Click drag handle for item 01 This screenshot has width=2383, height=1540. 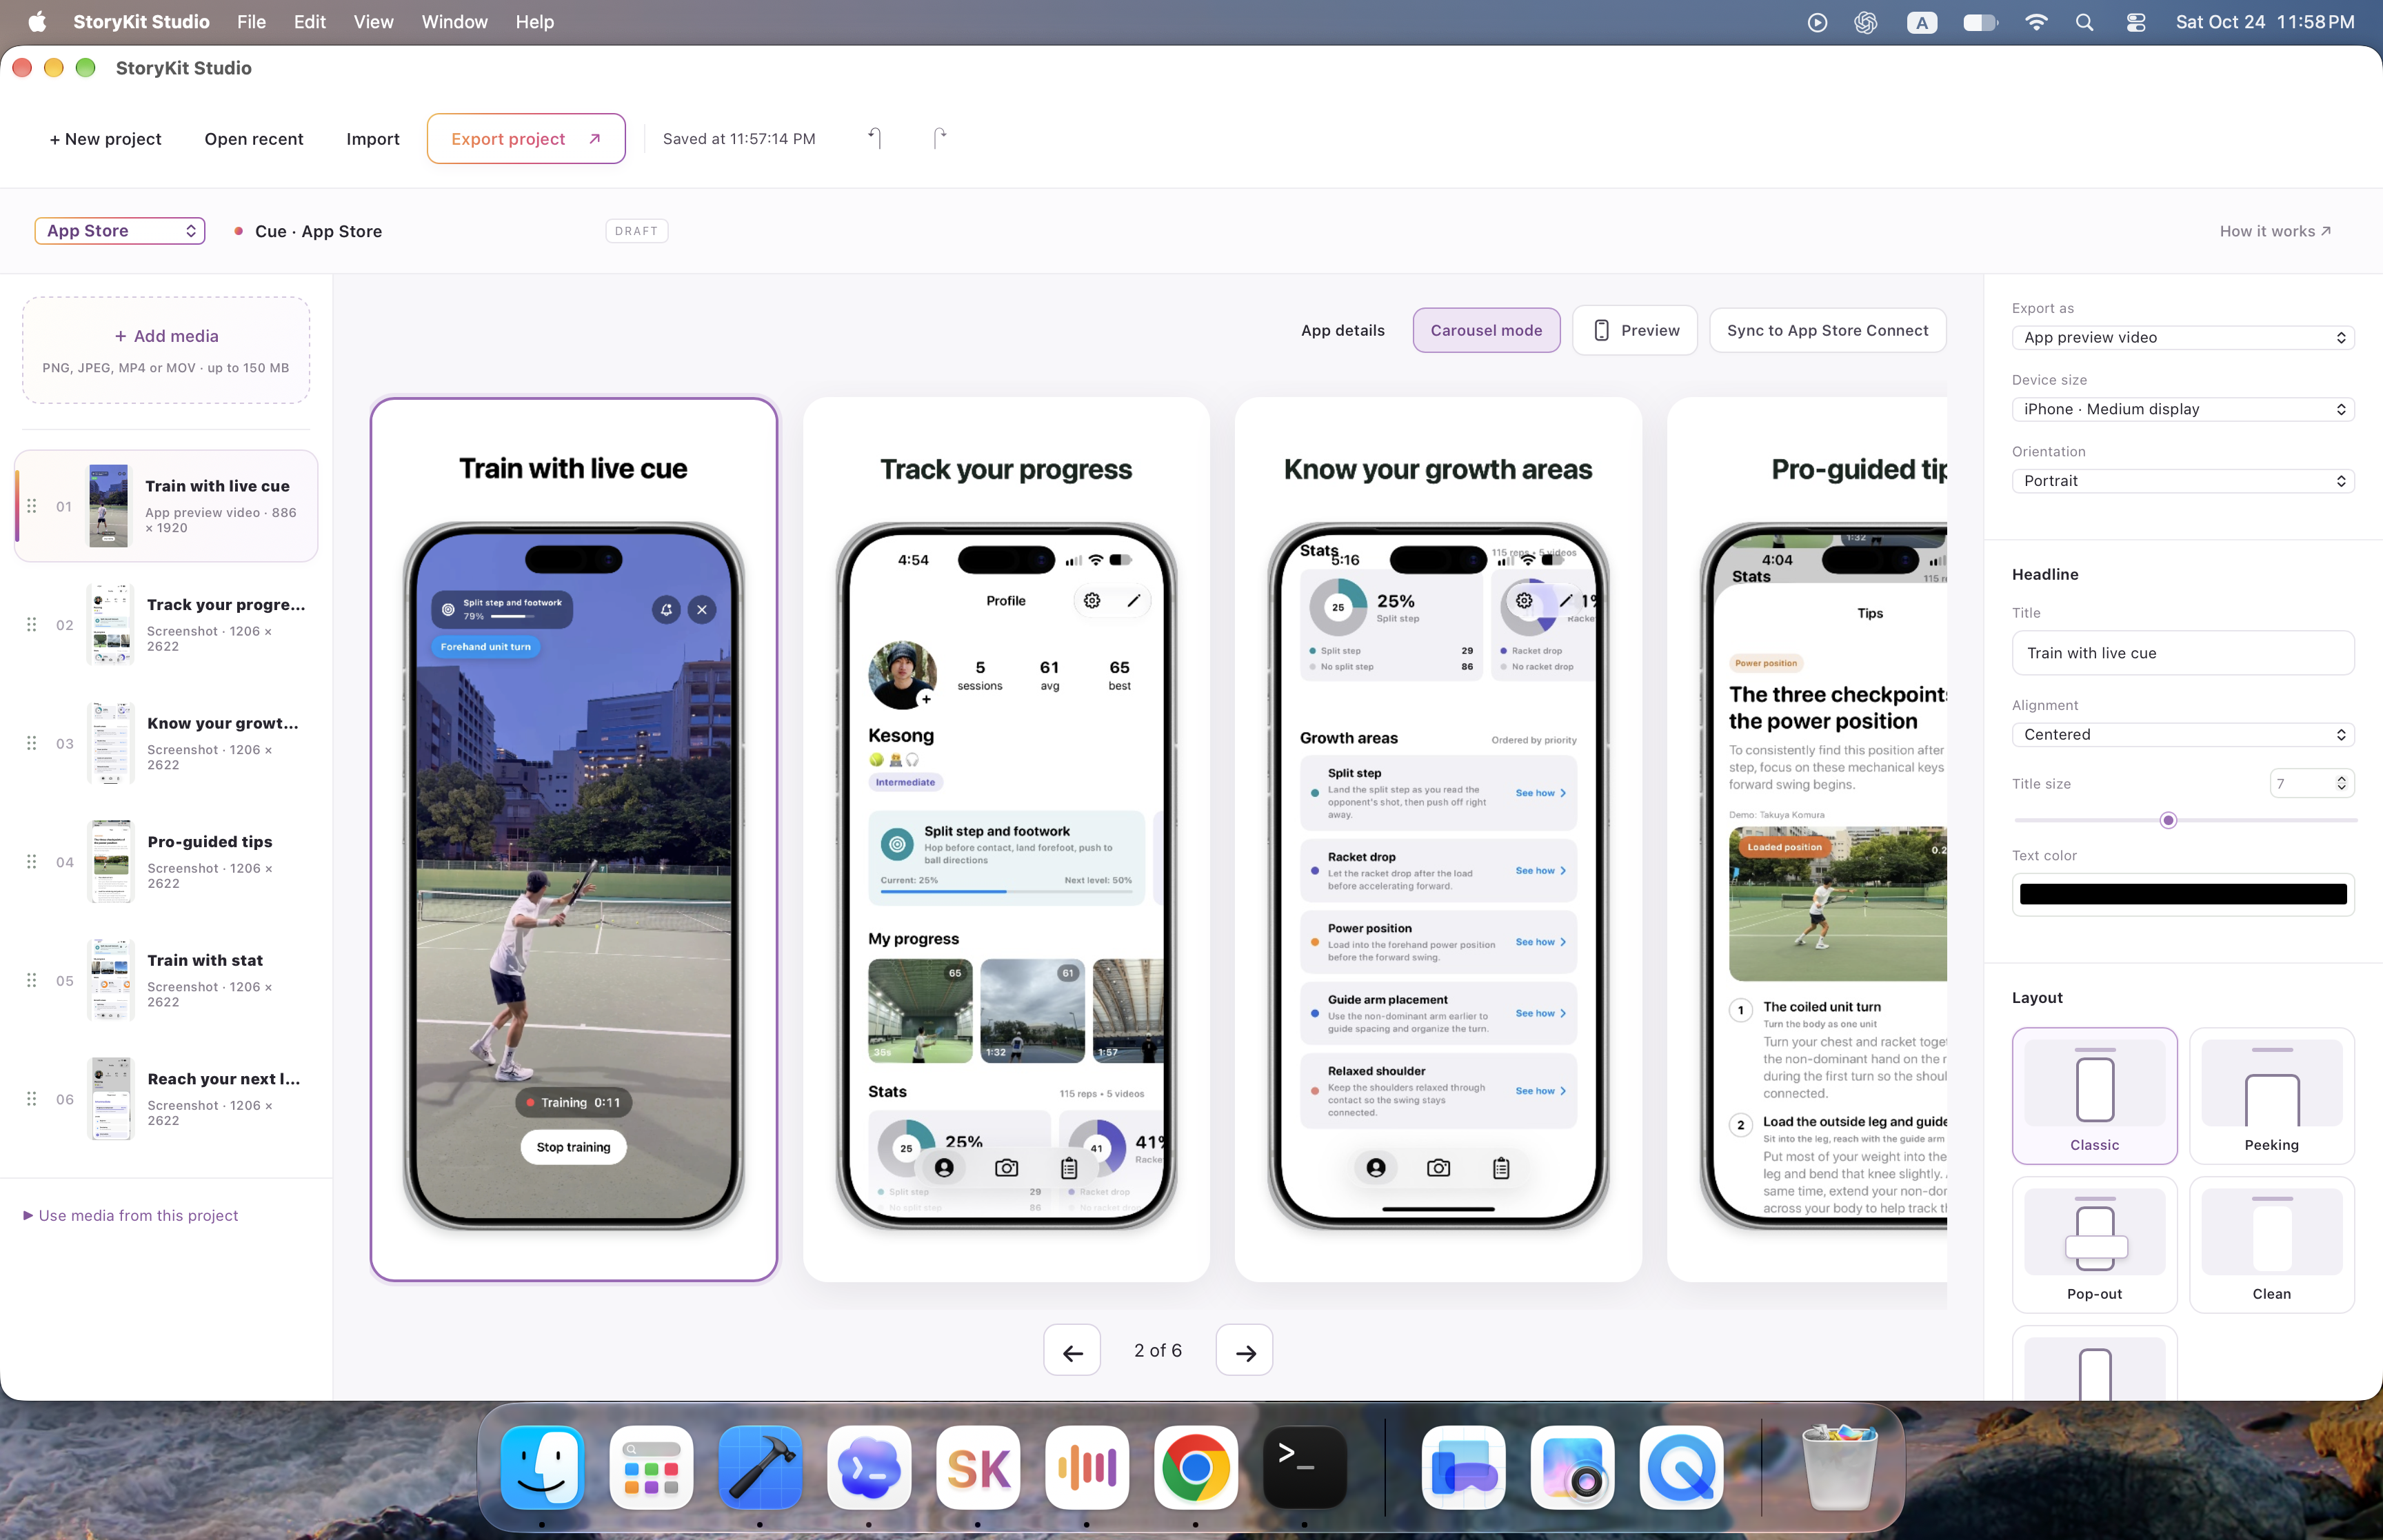(x=32, y=506)
